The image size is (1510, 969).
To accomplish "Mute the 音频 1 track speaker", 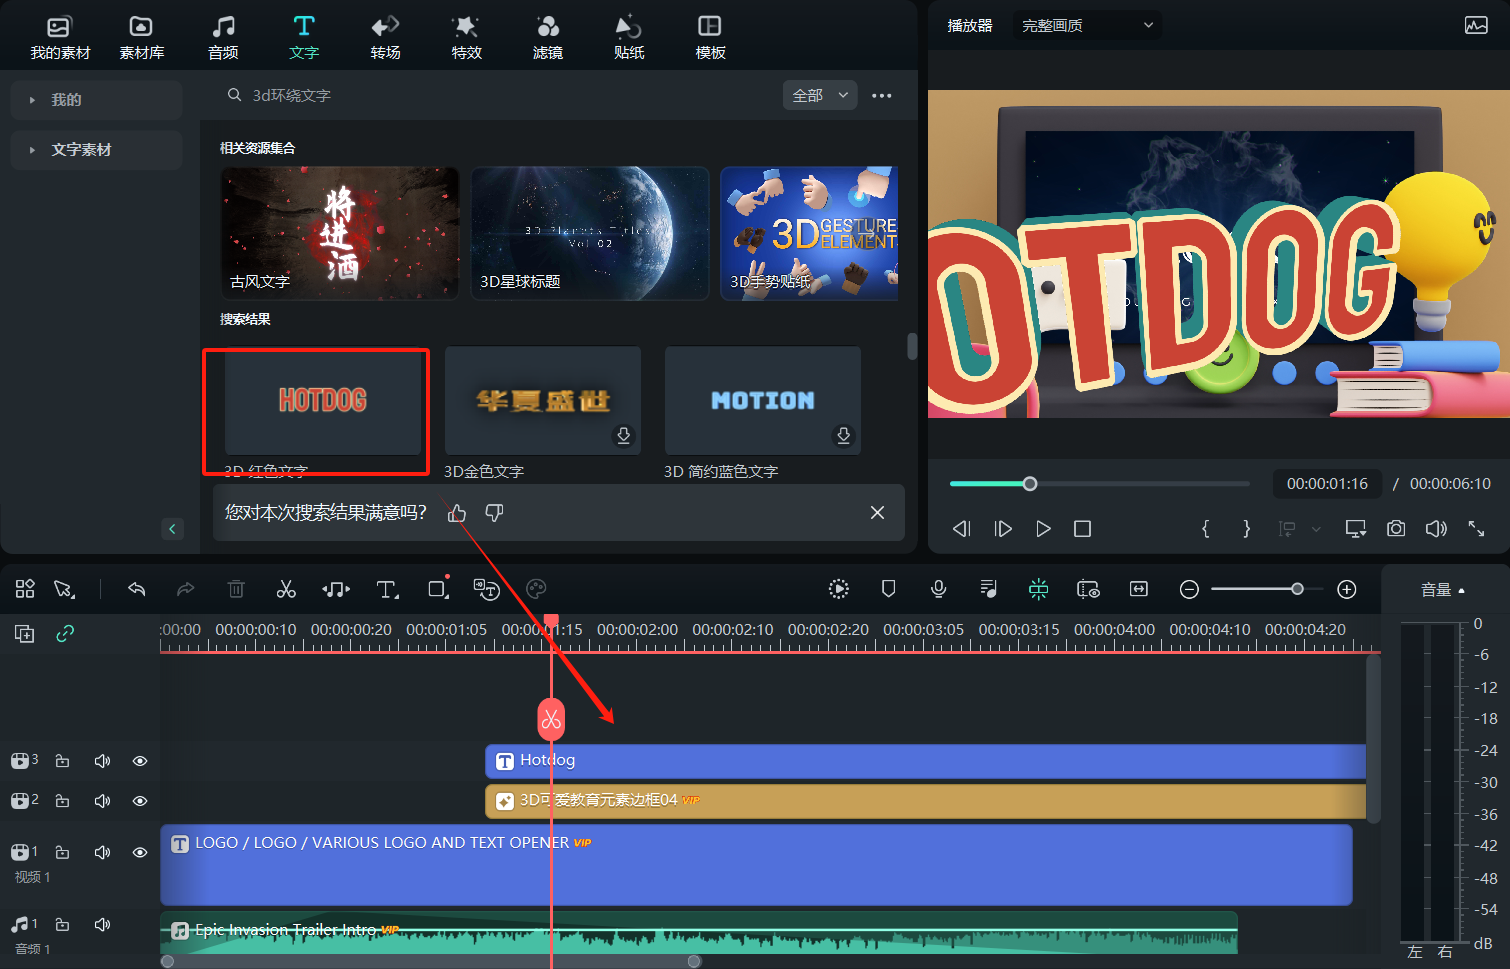I will (x=102, y=924).
